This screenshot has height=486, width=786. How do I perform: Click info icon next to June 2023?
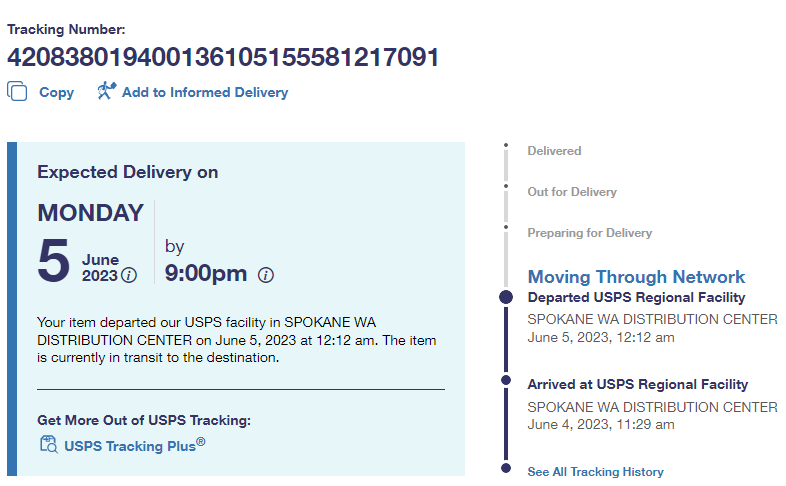[x=129, y=275]
